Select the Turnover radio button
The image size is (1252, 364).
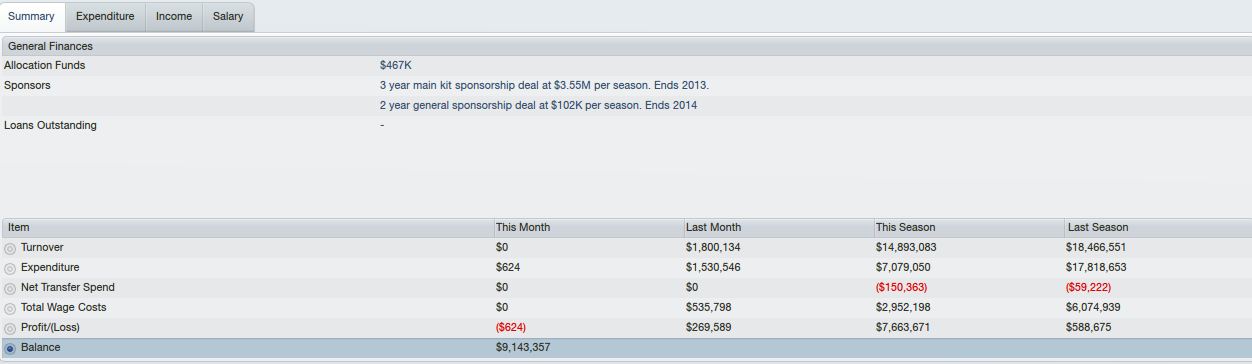(x=10, y=248)
